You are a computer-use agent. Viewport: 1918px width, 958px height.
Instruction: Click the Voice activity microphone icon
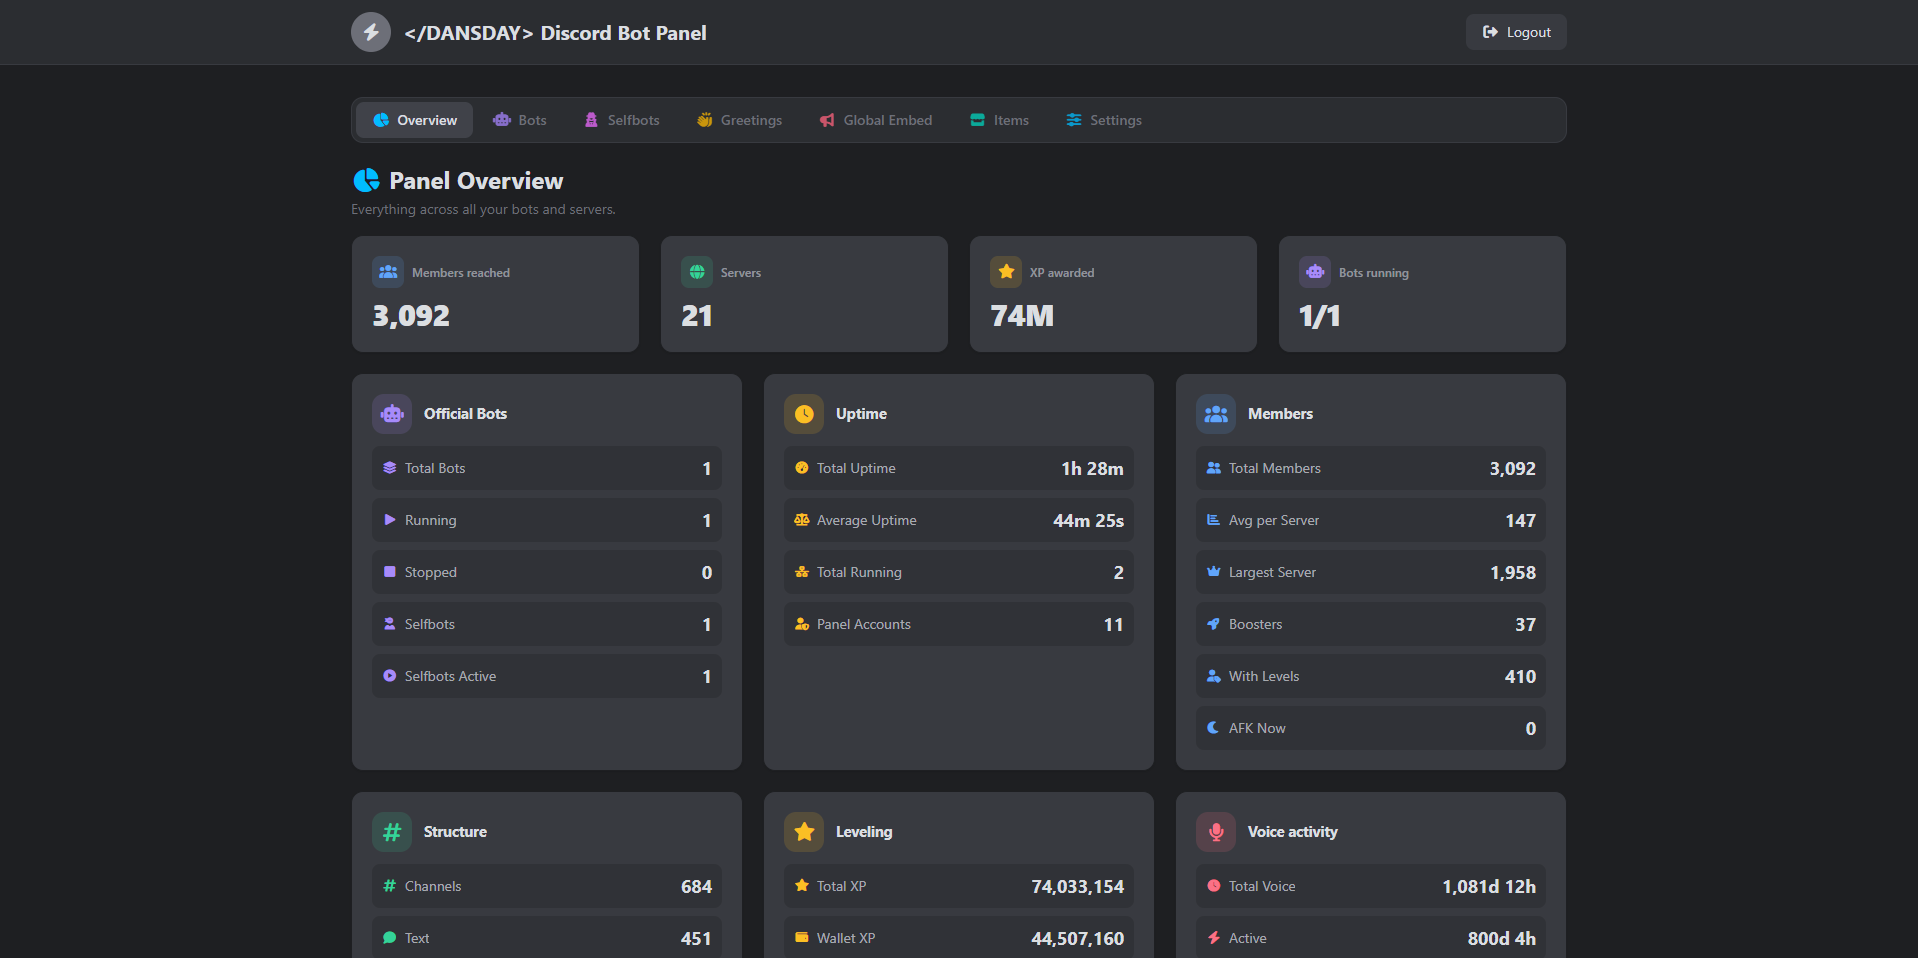tap(1216, 832)
